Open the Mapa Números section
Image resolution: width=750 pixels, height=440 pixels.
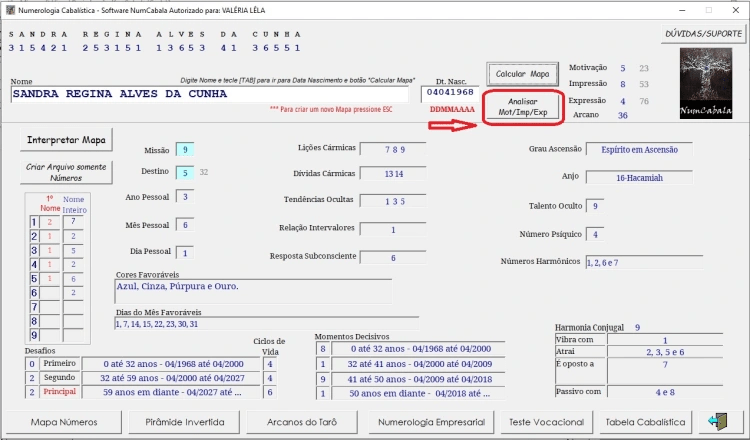click(x=64, y=422)
